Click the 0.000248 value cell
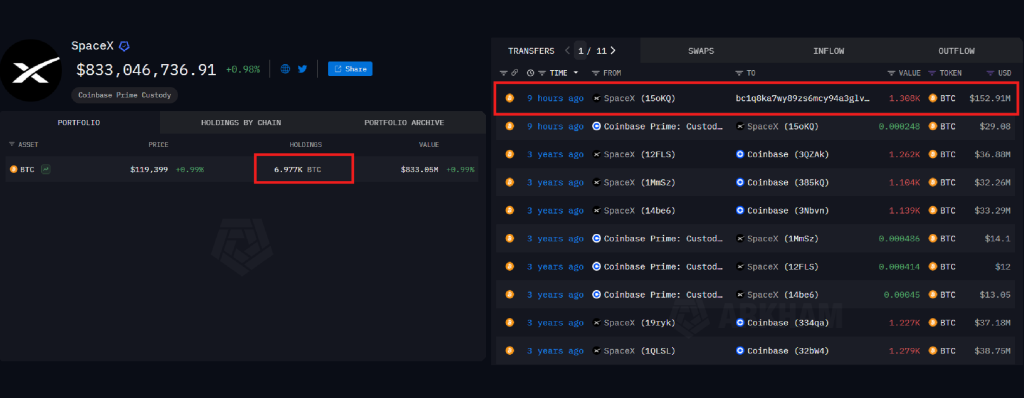This screenshot has height=398, width=1024. tap(900, 127)
